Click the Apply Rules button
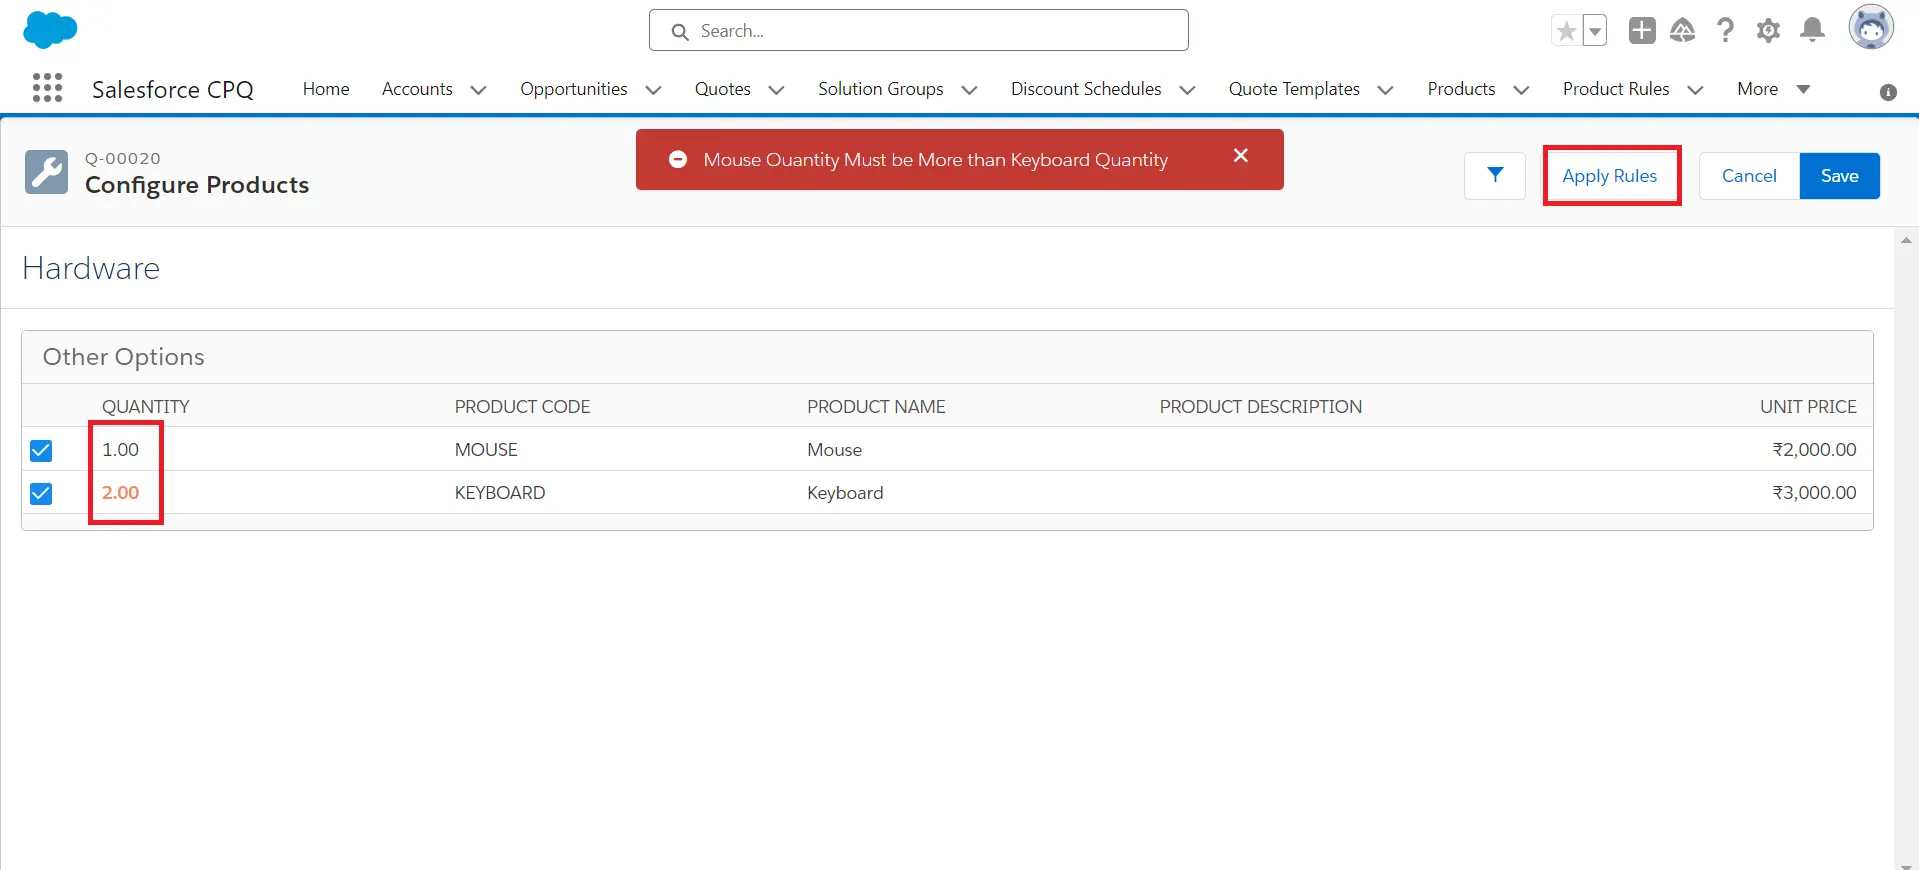 (1609, 176)
